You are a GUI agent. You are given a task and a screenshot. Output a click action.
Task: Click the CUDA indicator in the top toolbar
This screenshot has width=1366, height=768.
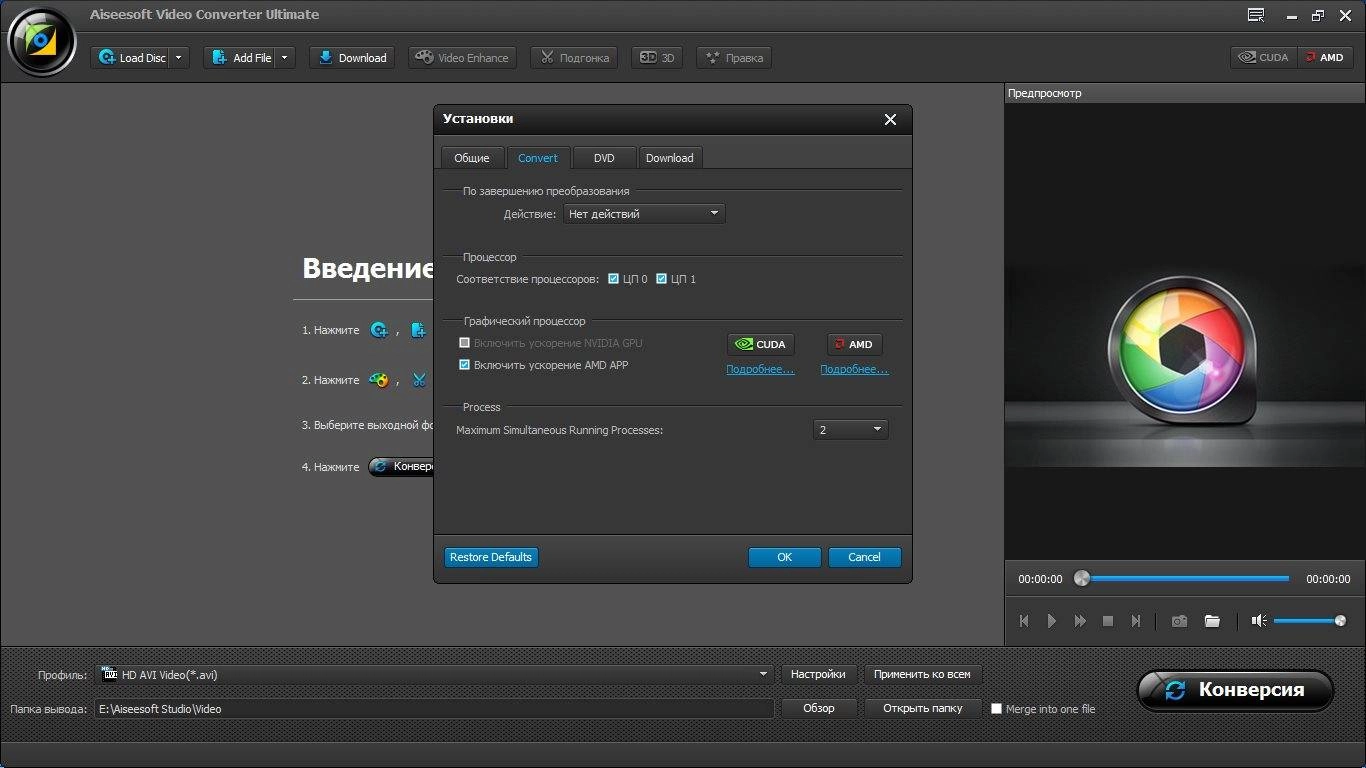1264,58
